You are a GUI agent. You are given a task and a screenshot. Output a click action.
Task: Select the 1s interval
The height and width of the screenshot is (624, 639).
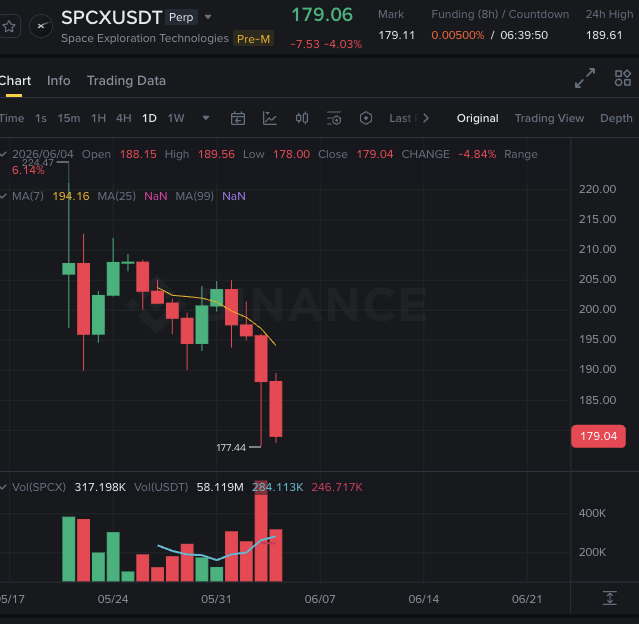coord(41,118)
